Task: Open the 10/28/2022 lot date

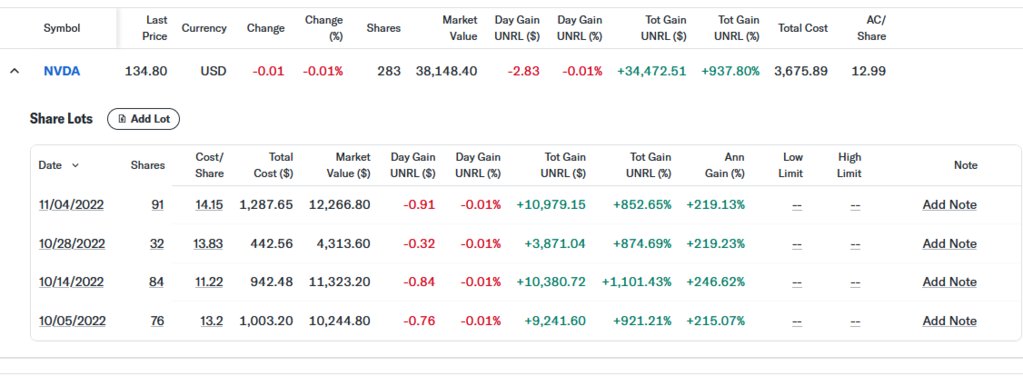Action: (72, 243)
